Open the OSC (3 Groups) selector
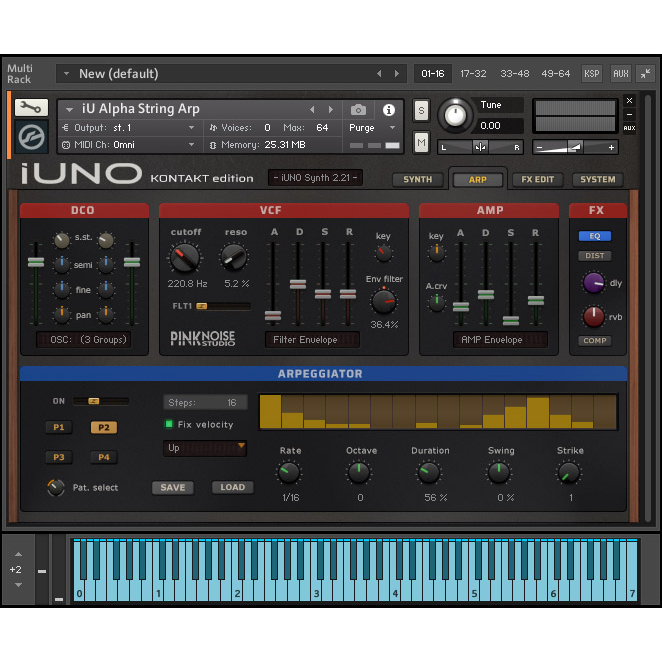Screen dimensions: 662x662 click(84, 339)
